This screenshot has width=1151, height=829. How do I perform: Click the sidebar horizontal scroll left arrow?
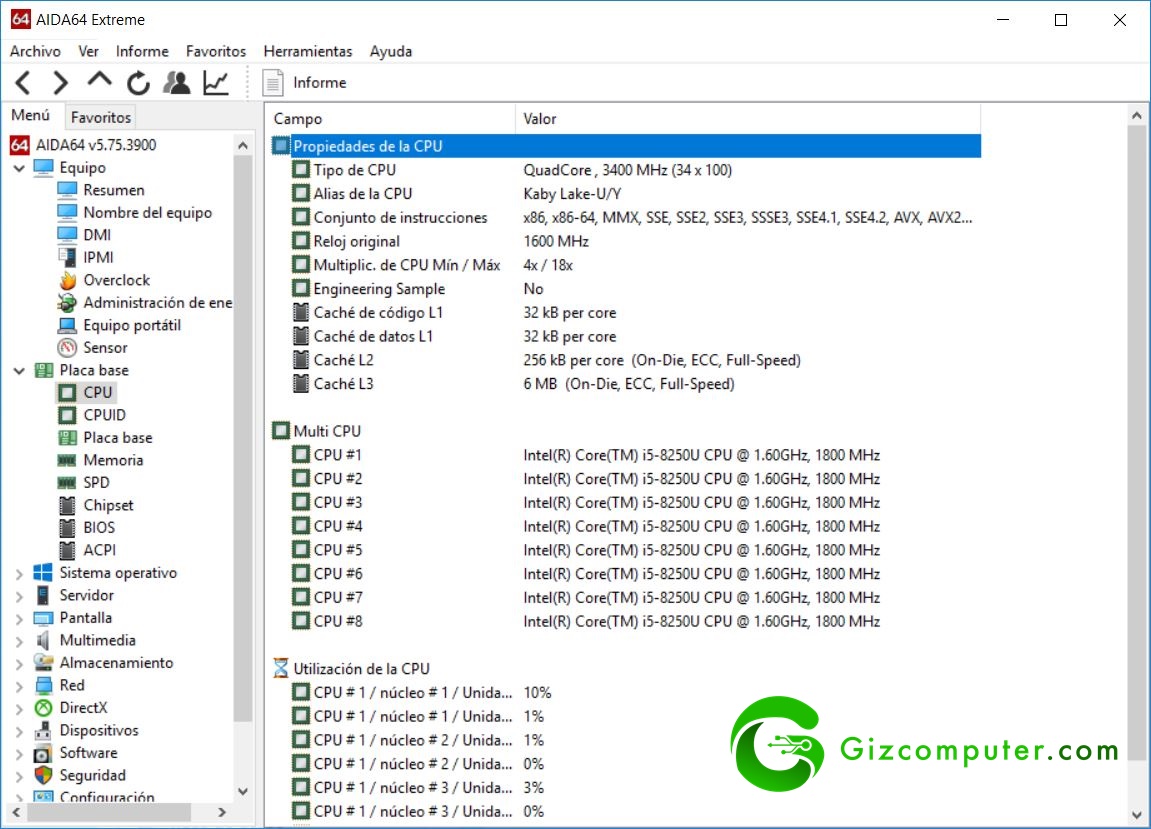(16, 812)
